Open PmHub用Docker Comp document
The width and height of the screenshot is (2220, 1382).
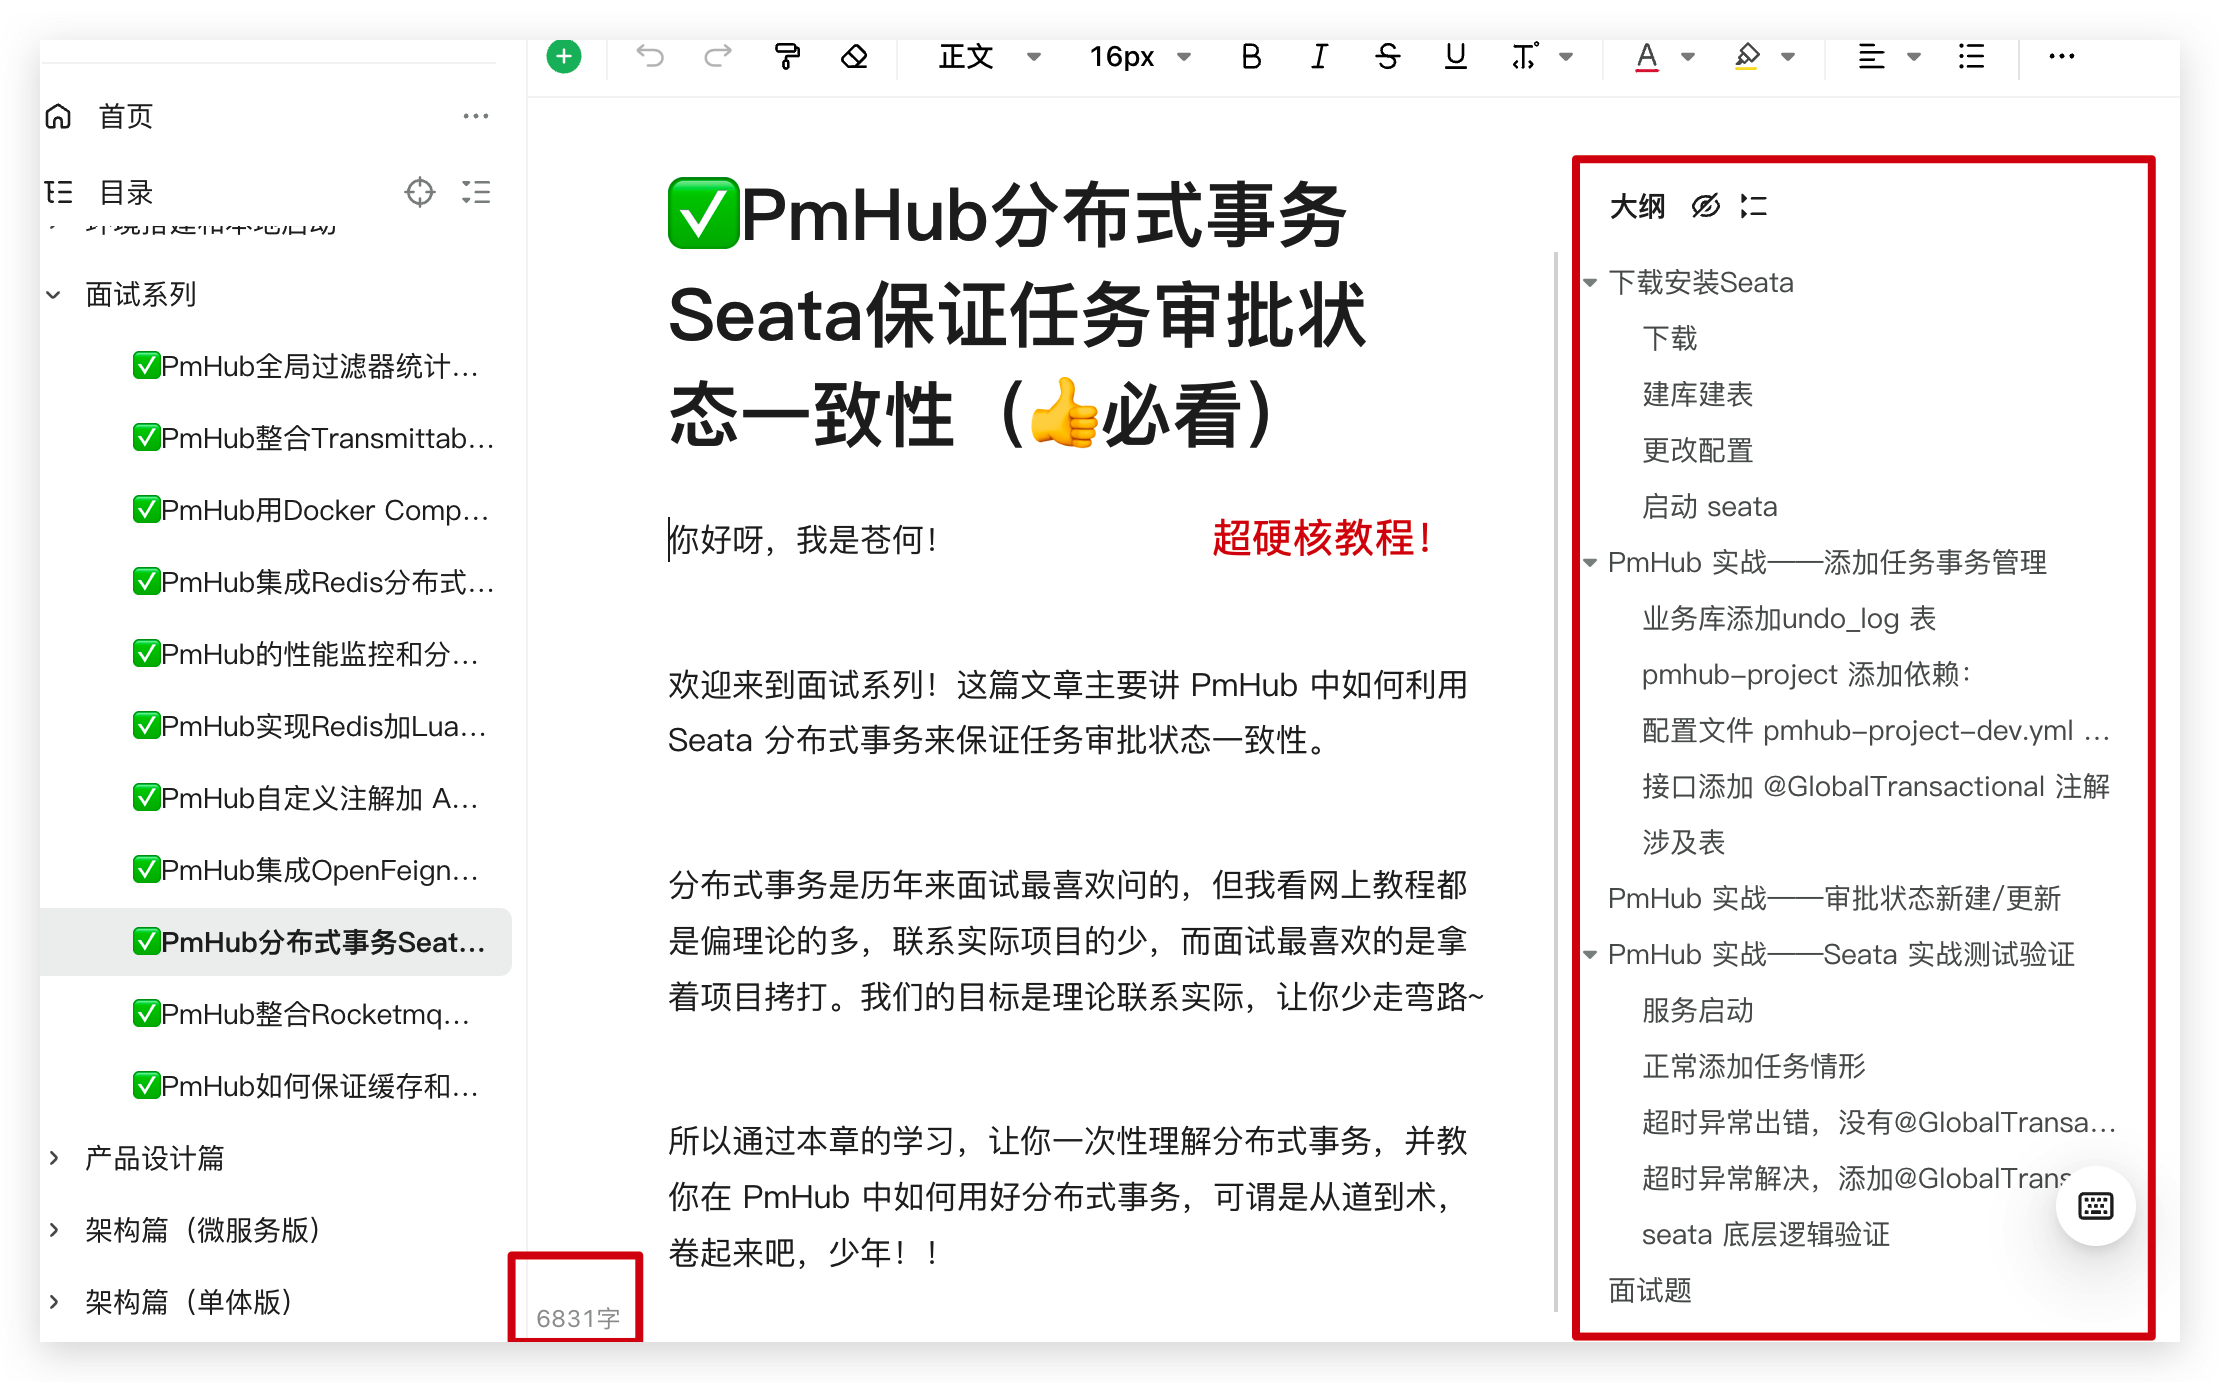tap(311, 510)
